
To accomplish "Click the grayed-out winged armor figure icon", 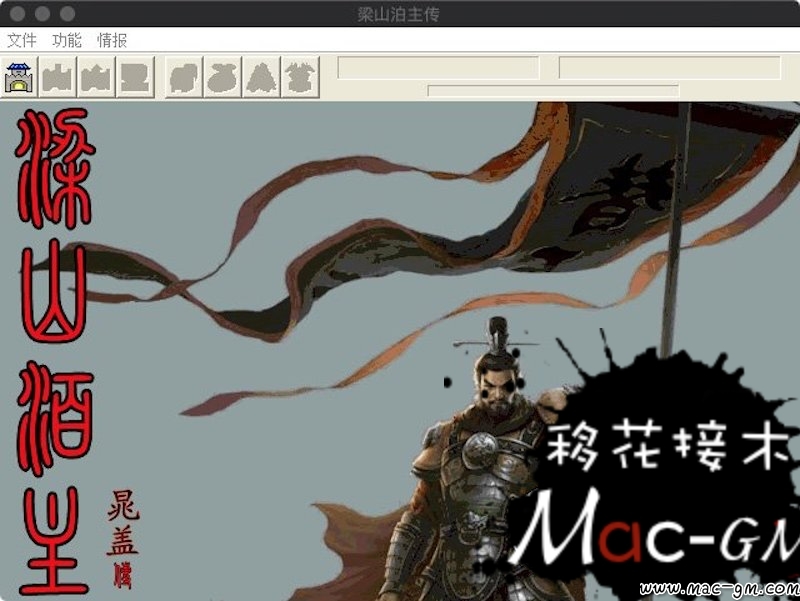I will pyautogui.click(x=301, y=77).
